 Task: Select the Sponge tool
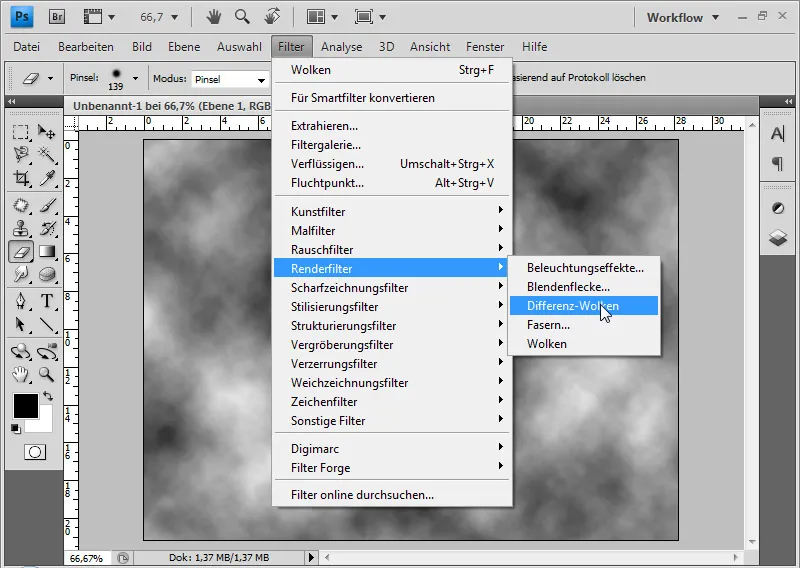pyautogui.click(x=46, y=274)
